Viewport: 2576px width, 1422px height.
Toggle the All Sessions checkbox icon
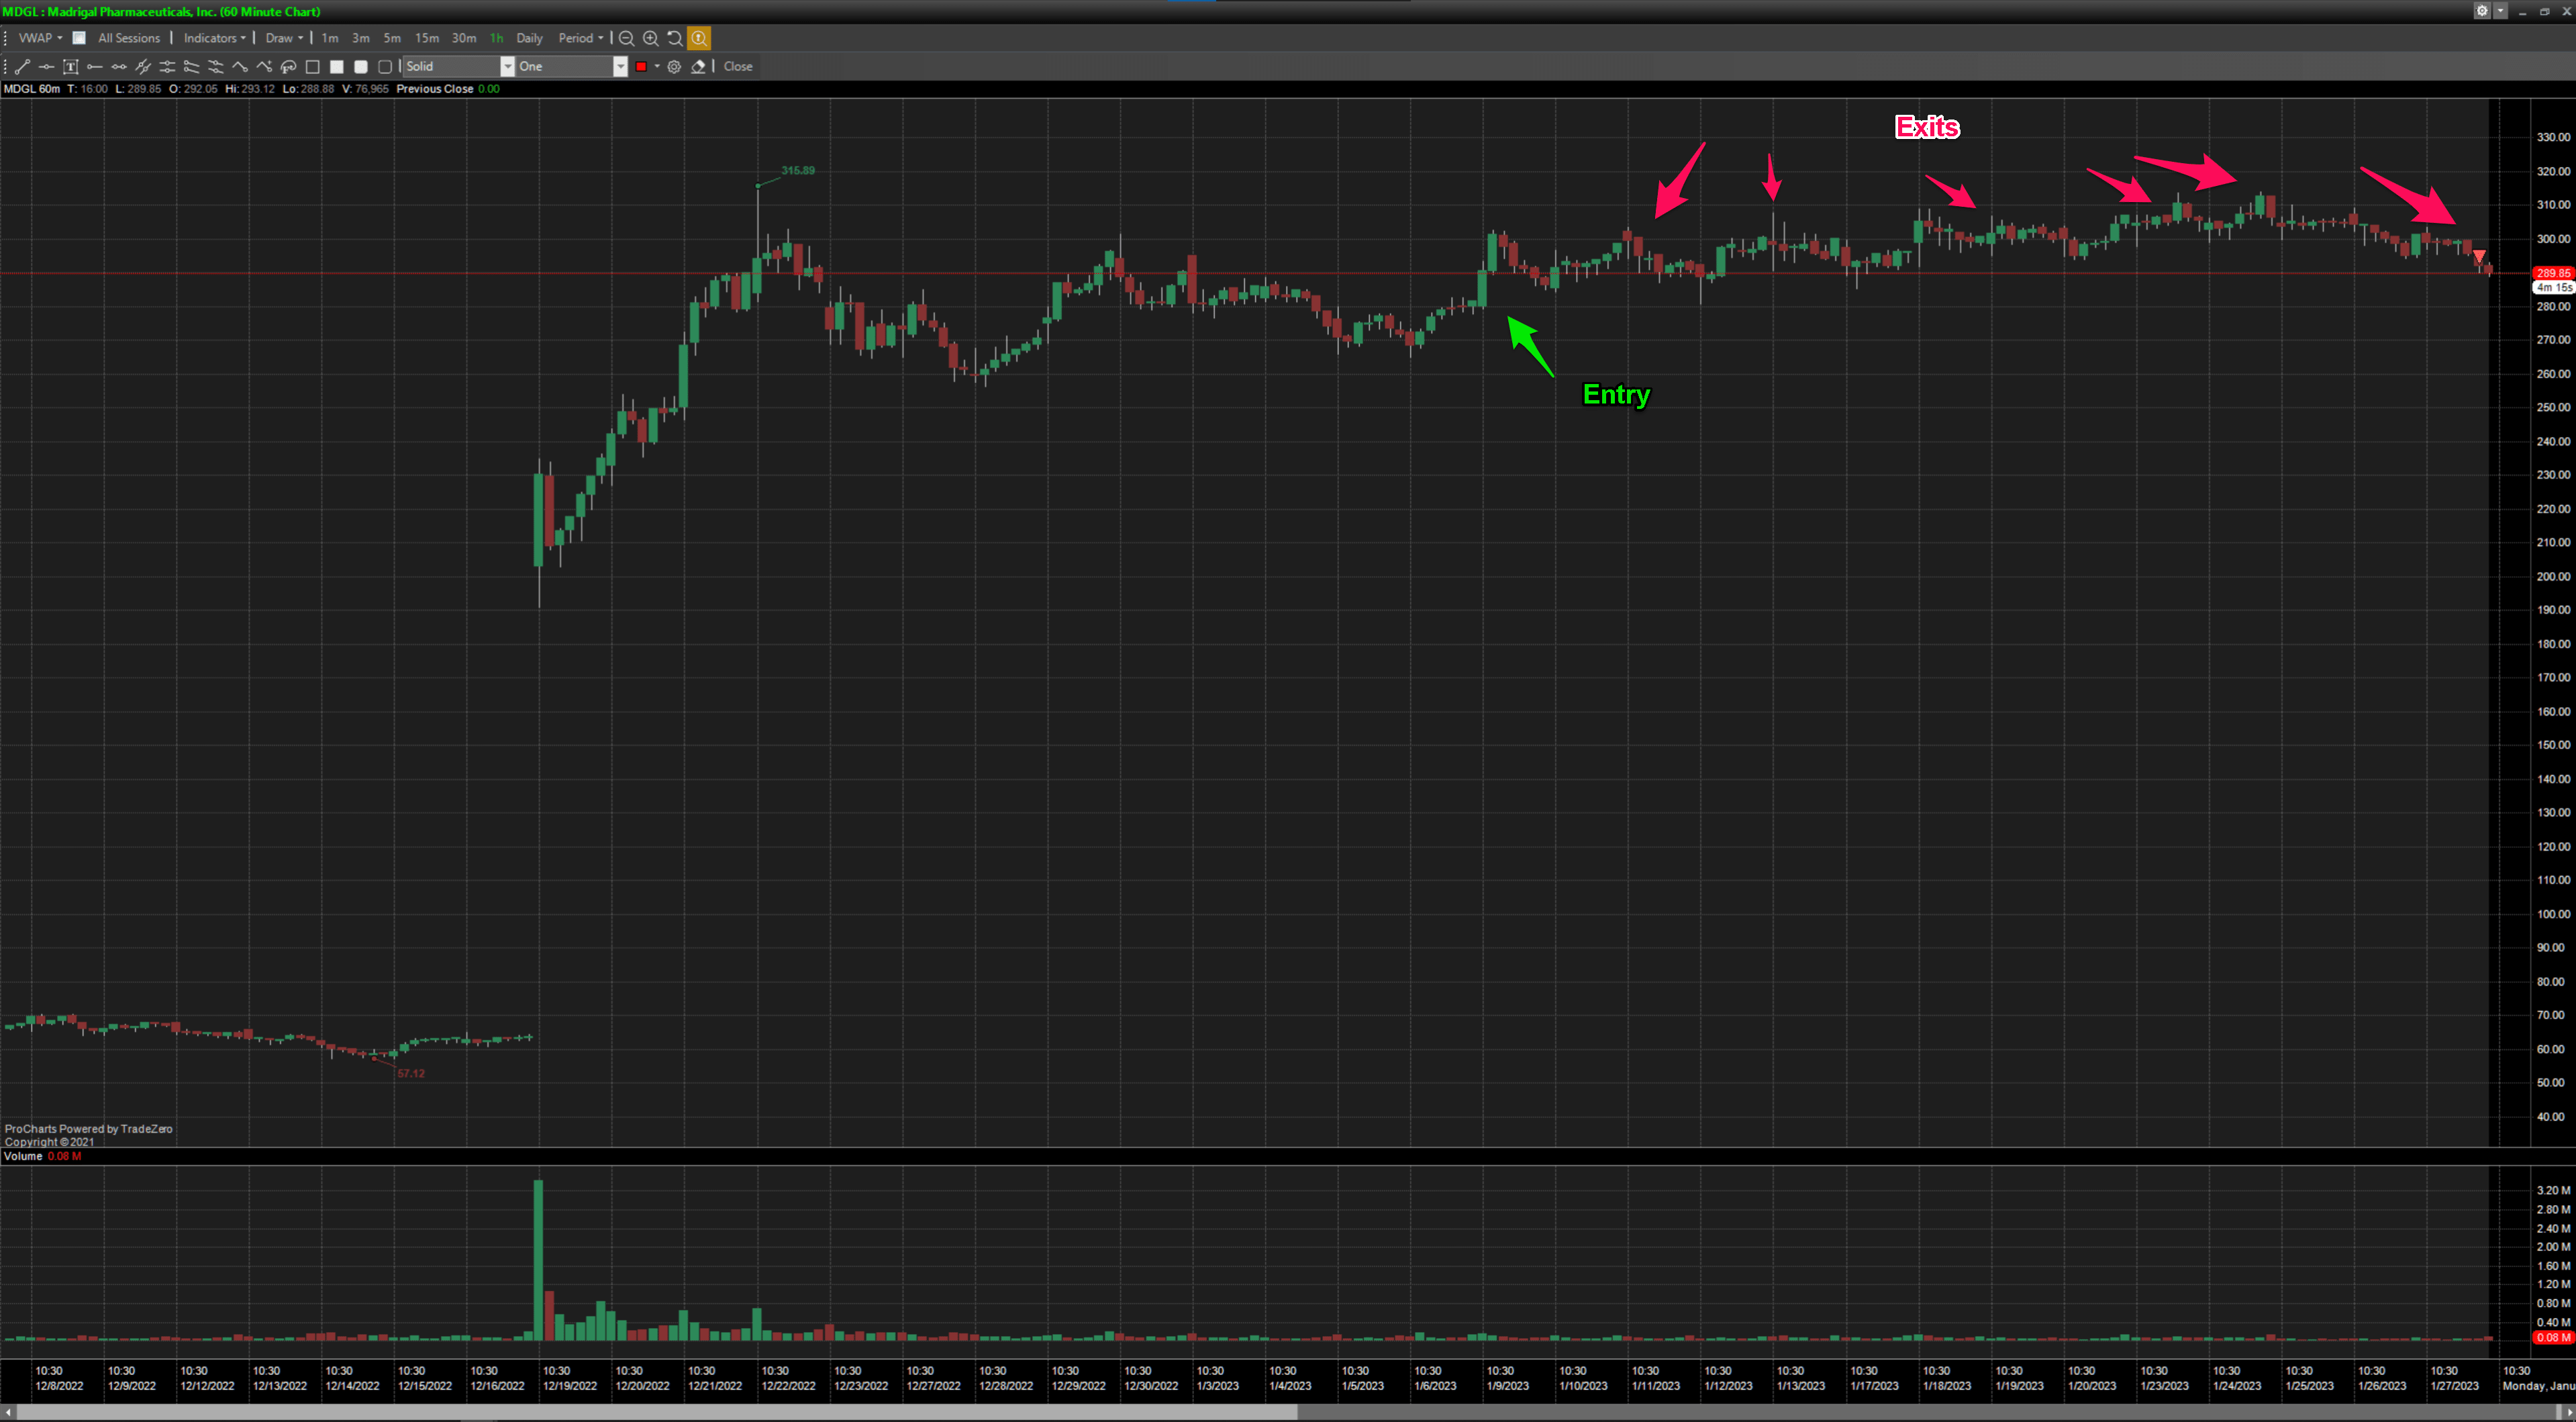pos(79,38)
